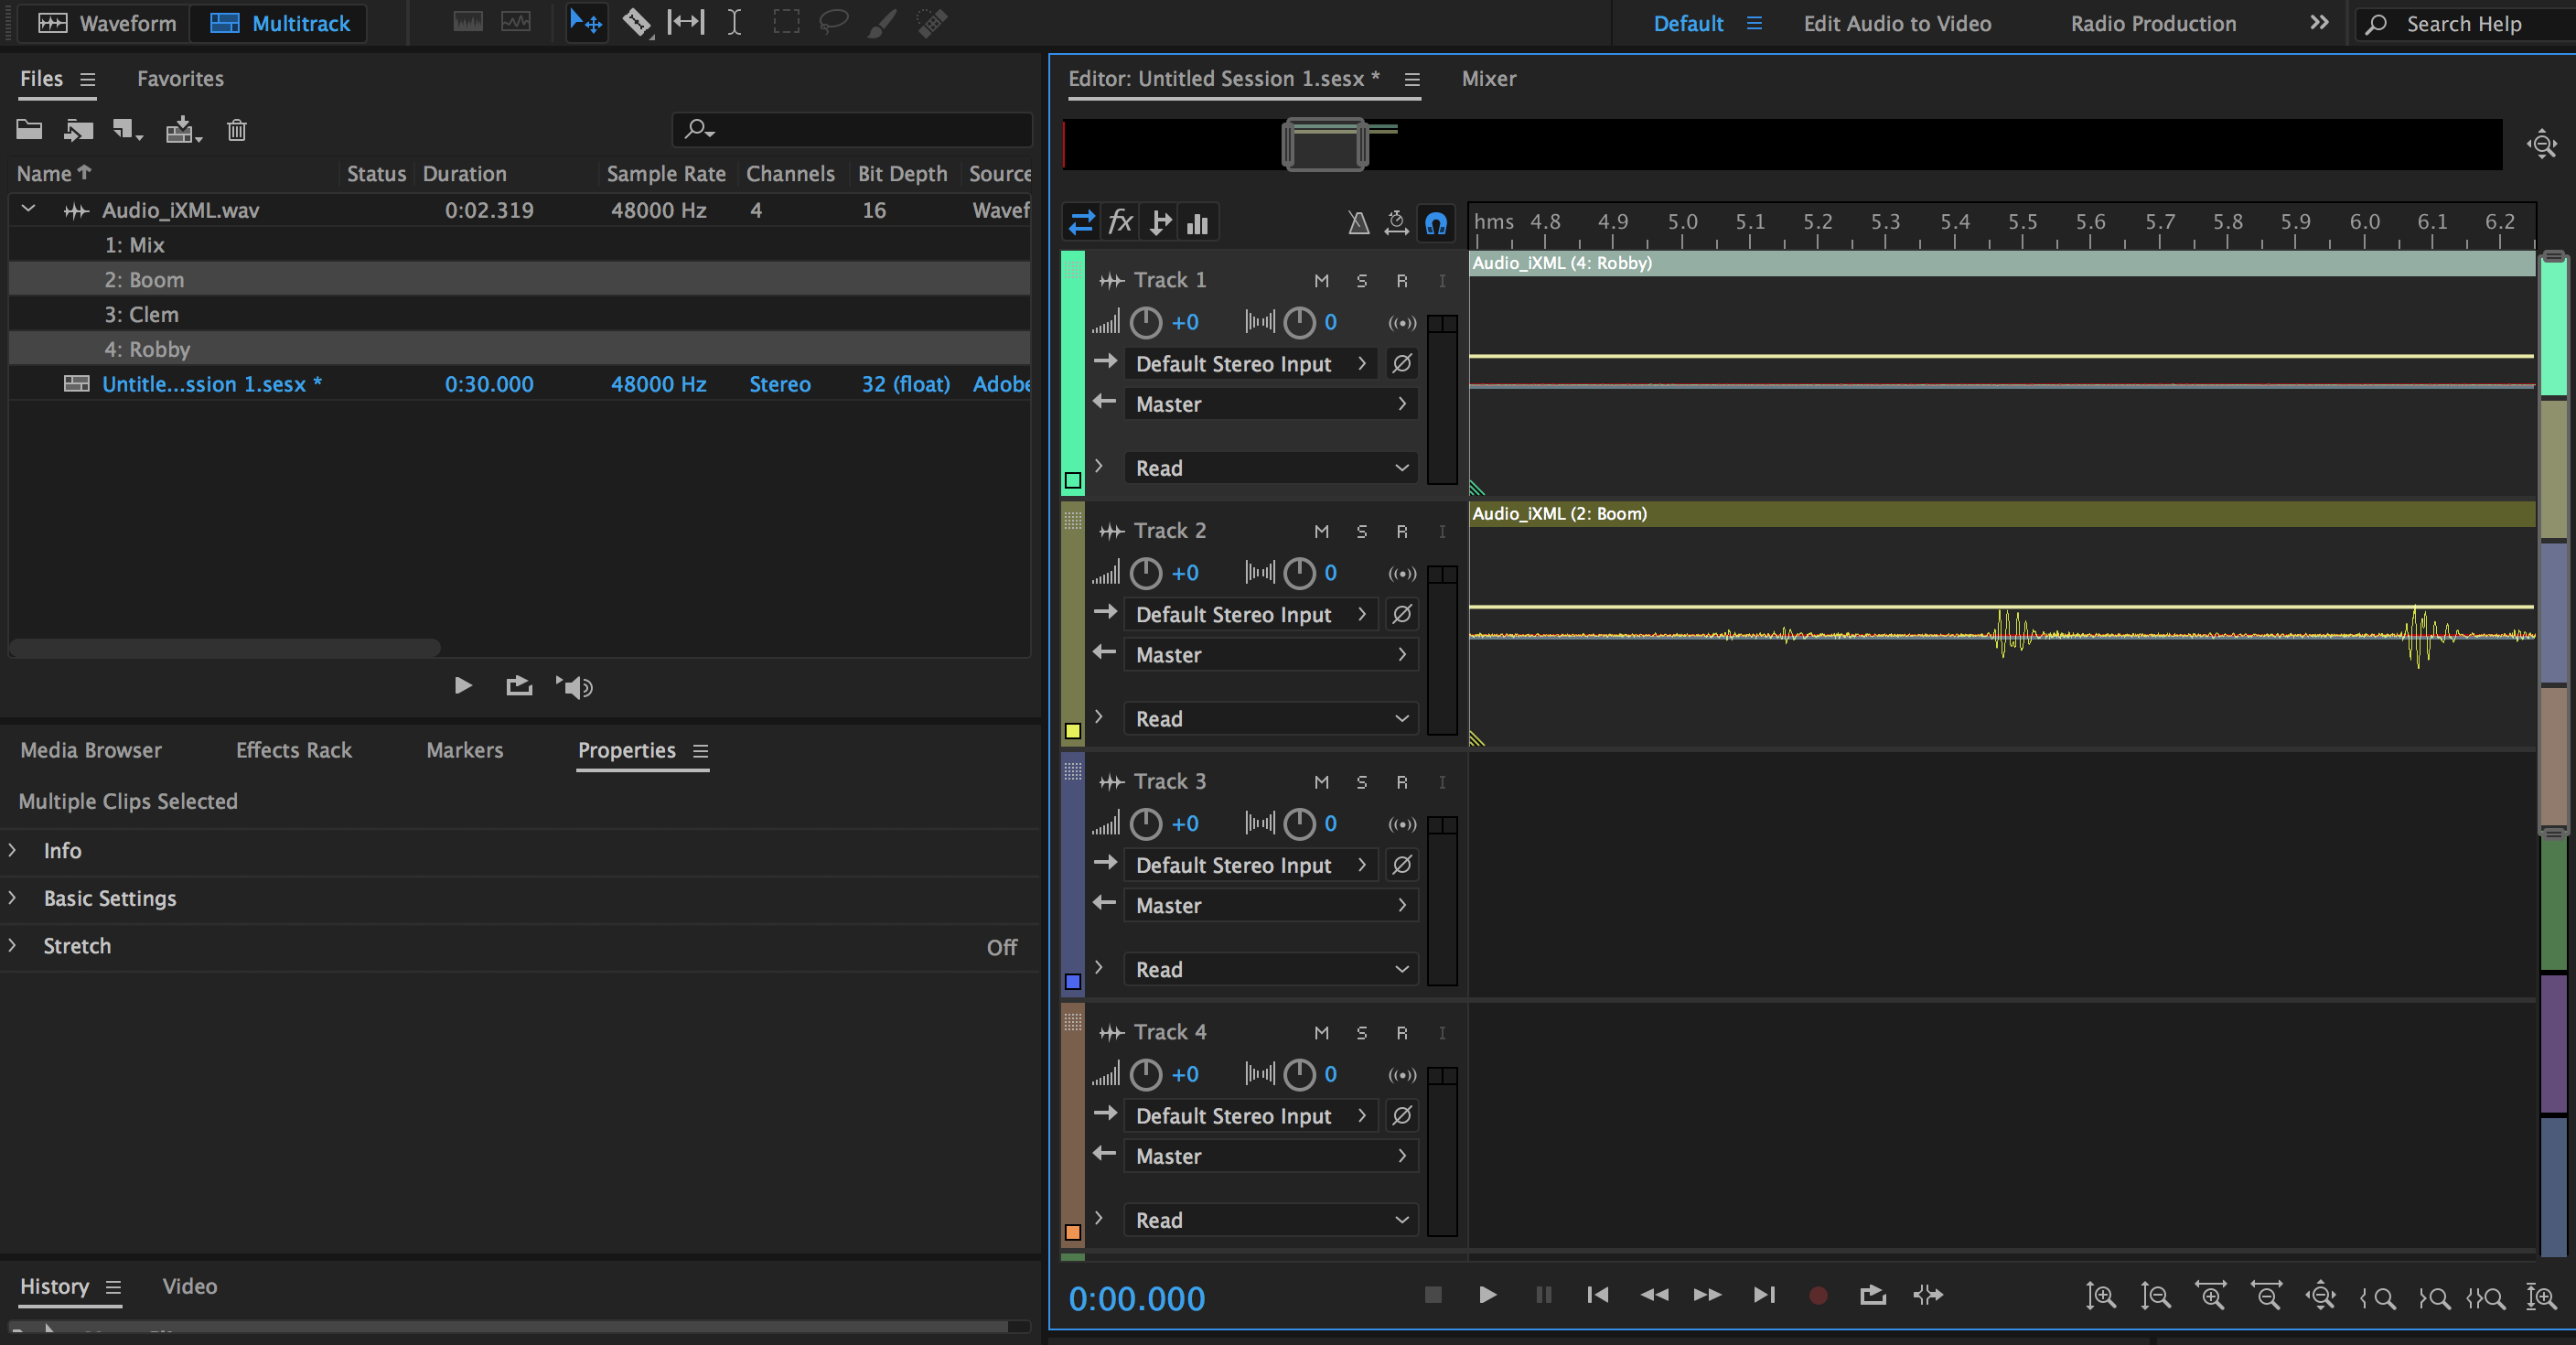Image resolution: width=2576 pixels, height=1345 pixels.
Task: Open the Markers panel
Action: 464,750
